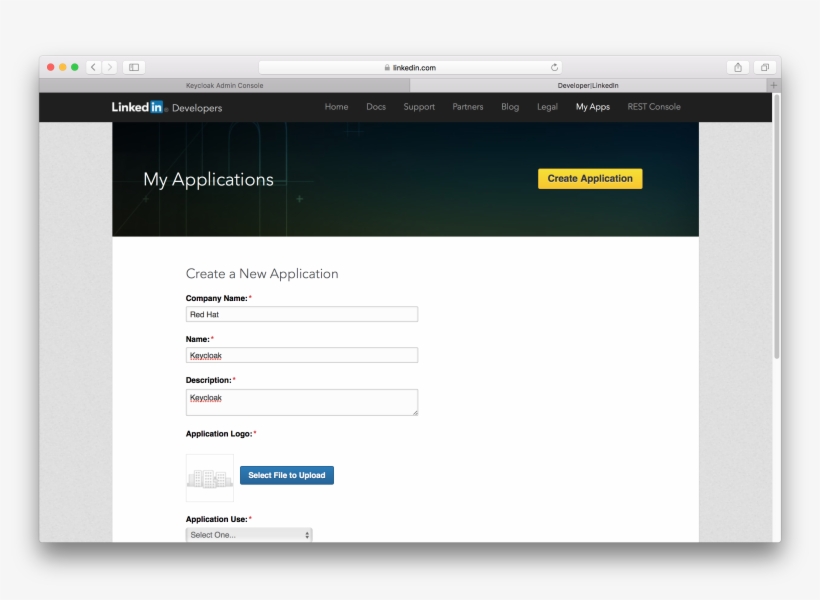Click the default application logo thumbnail

[x=209, y=477]
